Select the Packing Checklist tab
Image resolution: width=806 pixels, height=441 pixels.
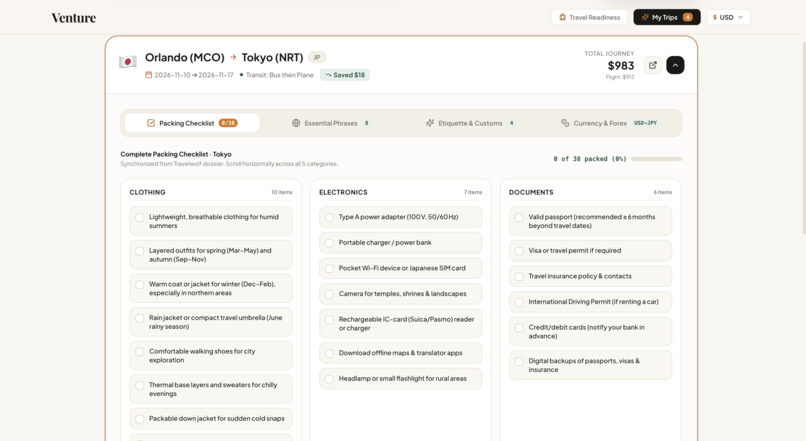tap(192, 123)
